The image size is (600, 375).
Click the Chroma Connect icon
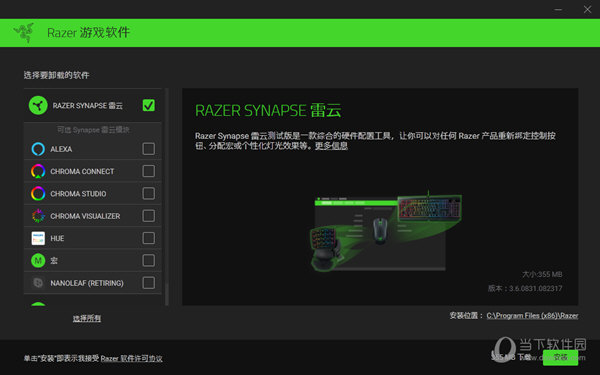[x=38, y=171]
